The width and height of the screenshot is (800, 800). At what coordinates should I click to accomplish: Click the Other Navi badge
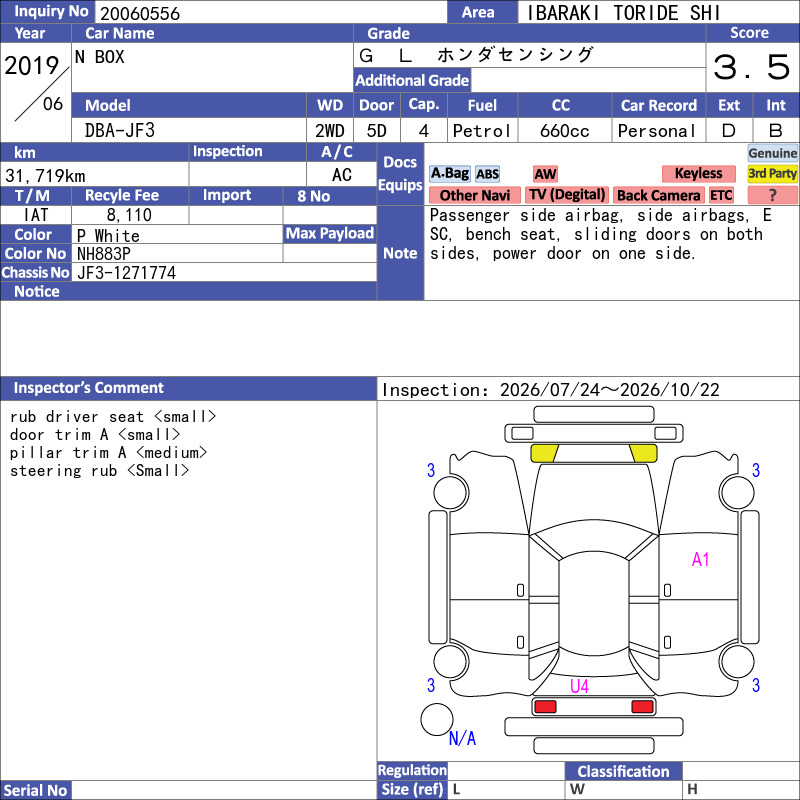[x=474, y=195]
